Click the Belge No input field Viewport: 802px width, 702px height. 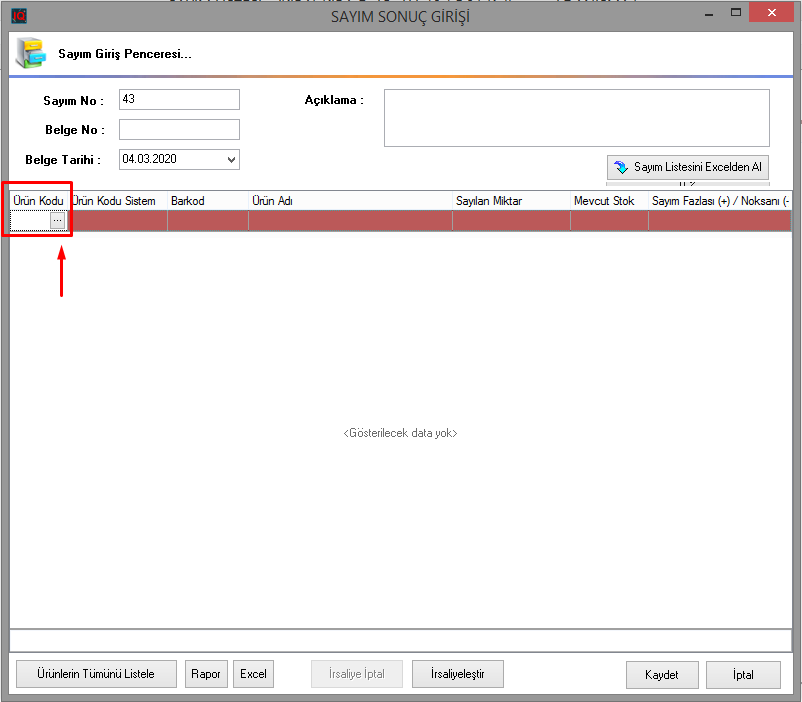tap(179, 130)
